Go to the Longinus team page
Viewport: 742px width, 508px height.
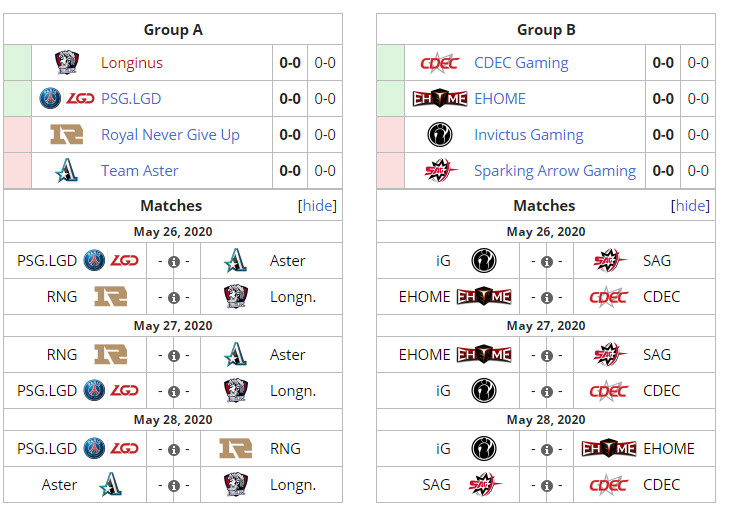click(x=132, y=63)
